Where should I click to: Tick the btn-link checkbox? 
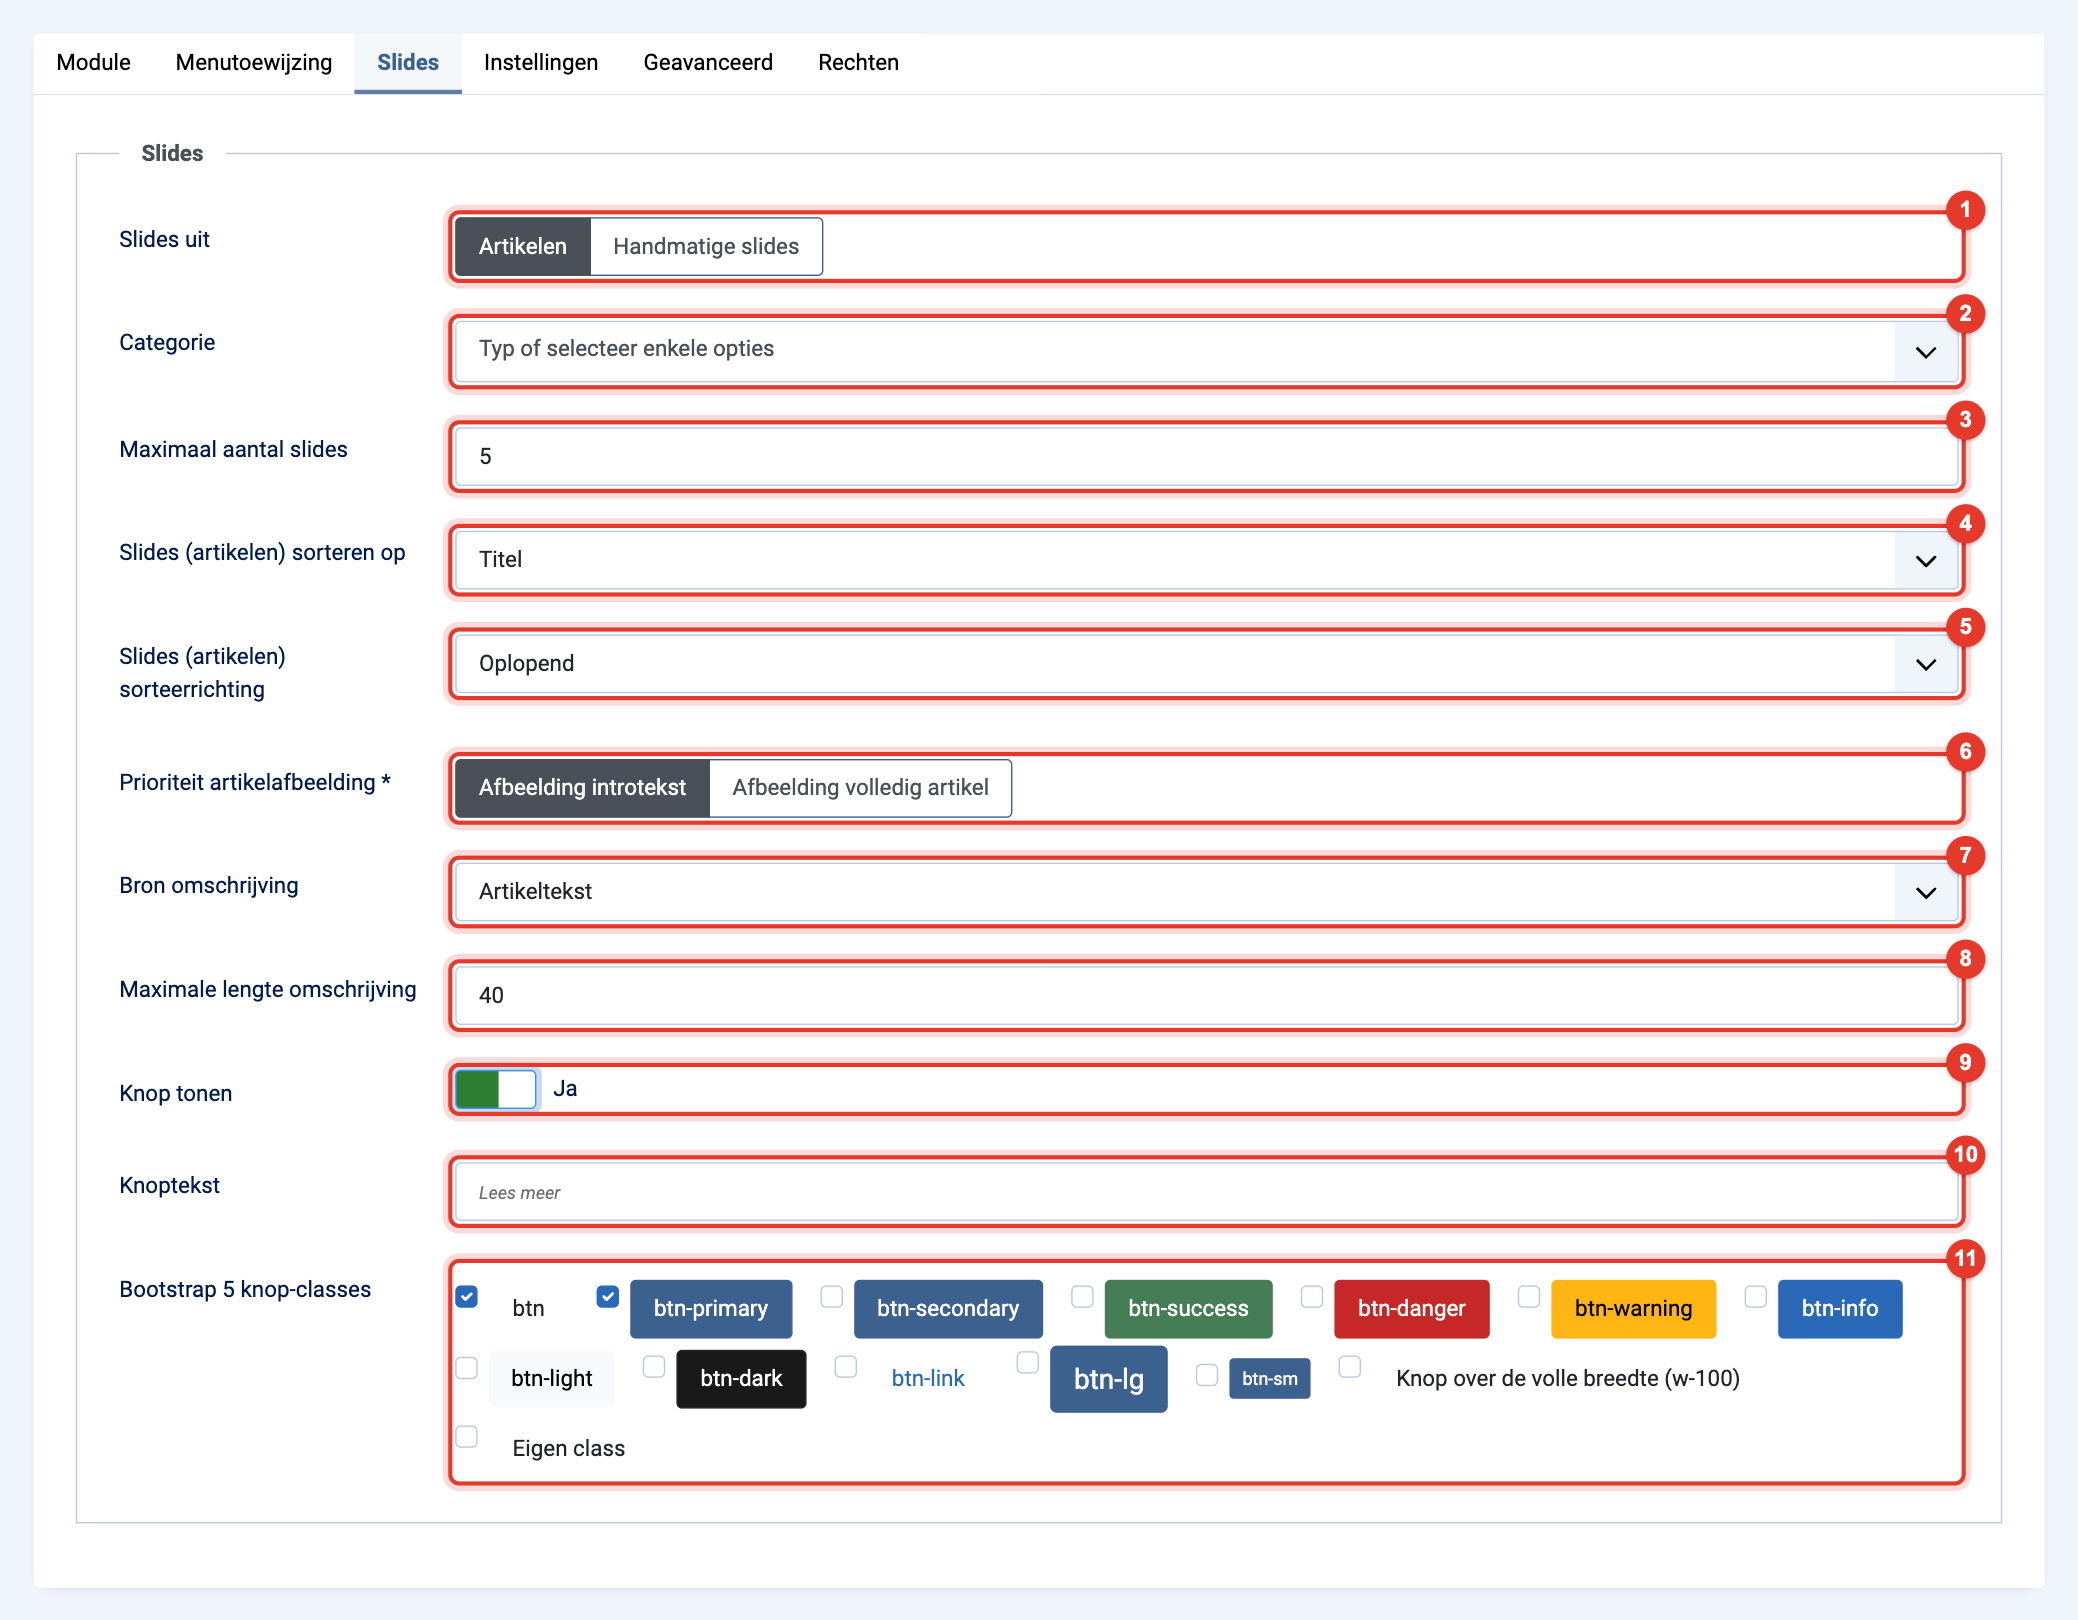click(846, 1367)
